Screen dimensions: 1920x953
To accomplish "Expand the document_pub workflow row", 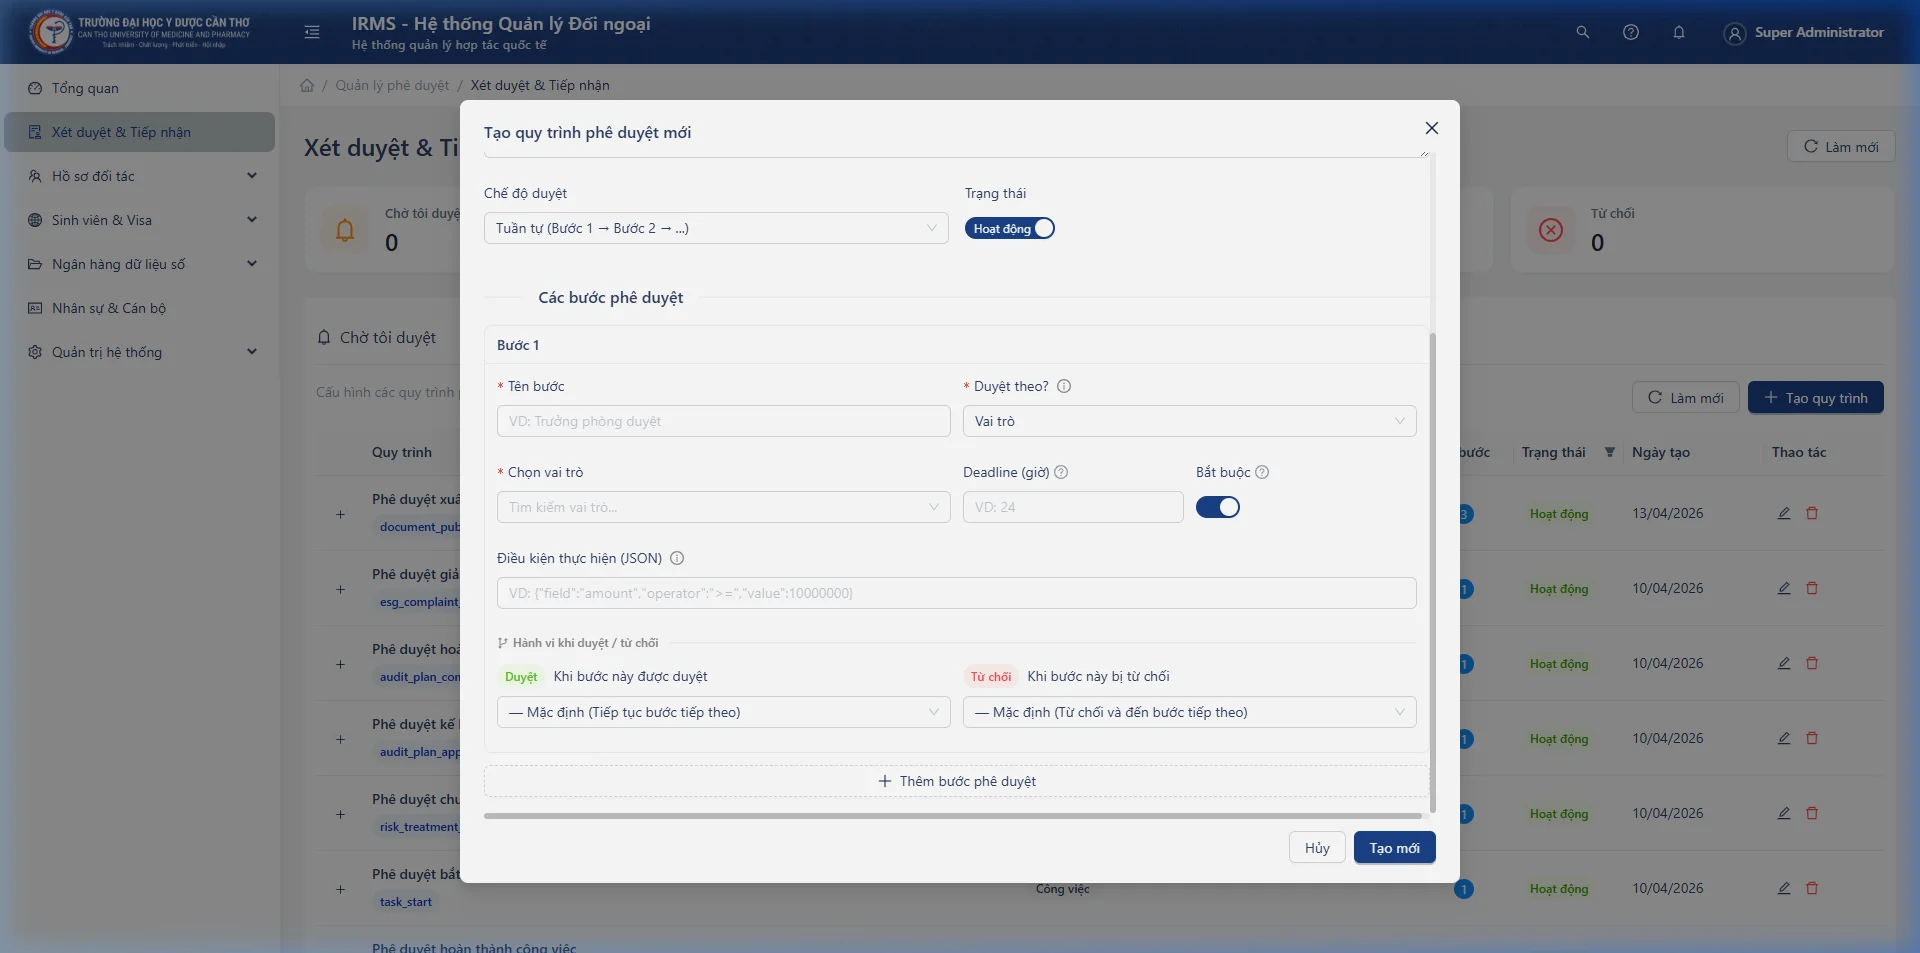I will point(340,514).
